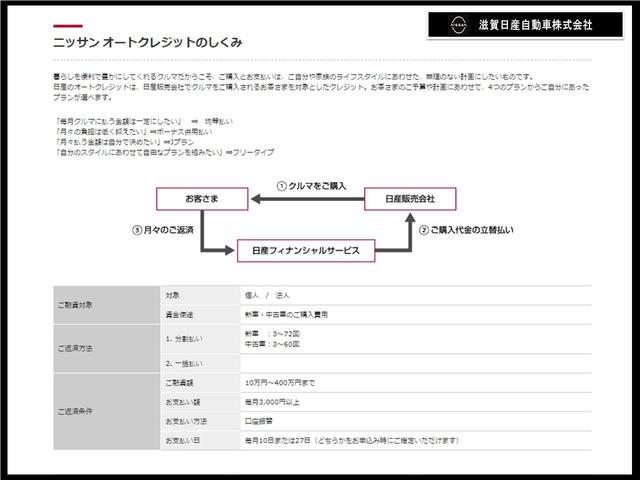This screenshot has width=640, height=480.
Task: Click the ご融資対象 table header cell
Action: [107, 305]
